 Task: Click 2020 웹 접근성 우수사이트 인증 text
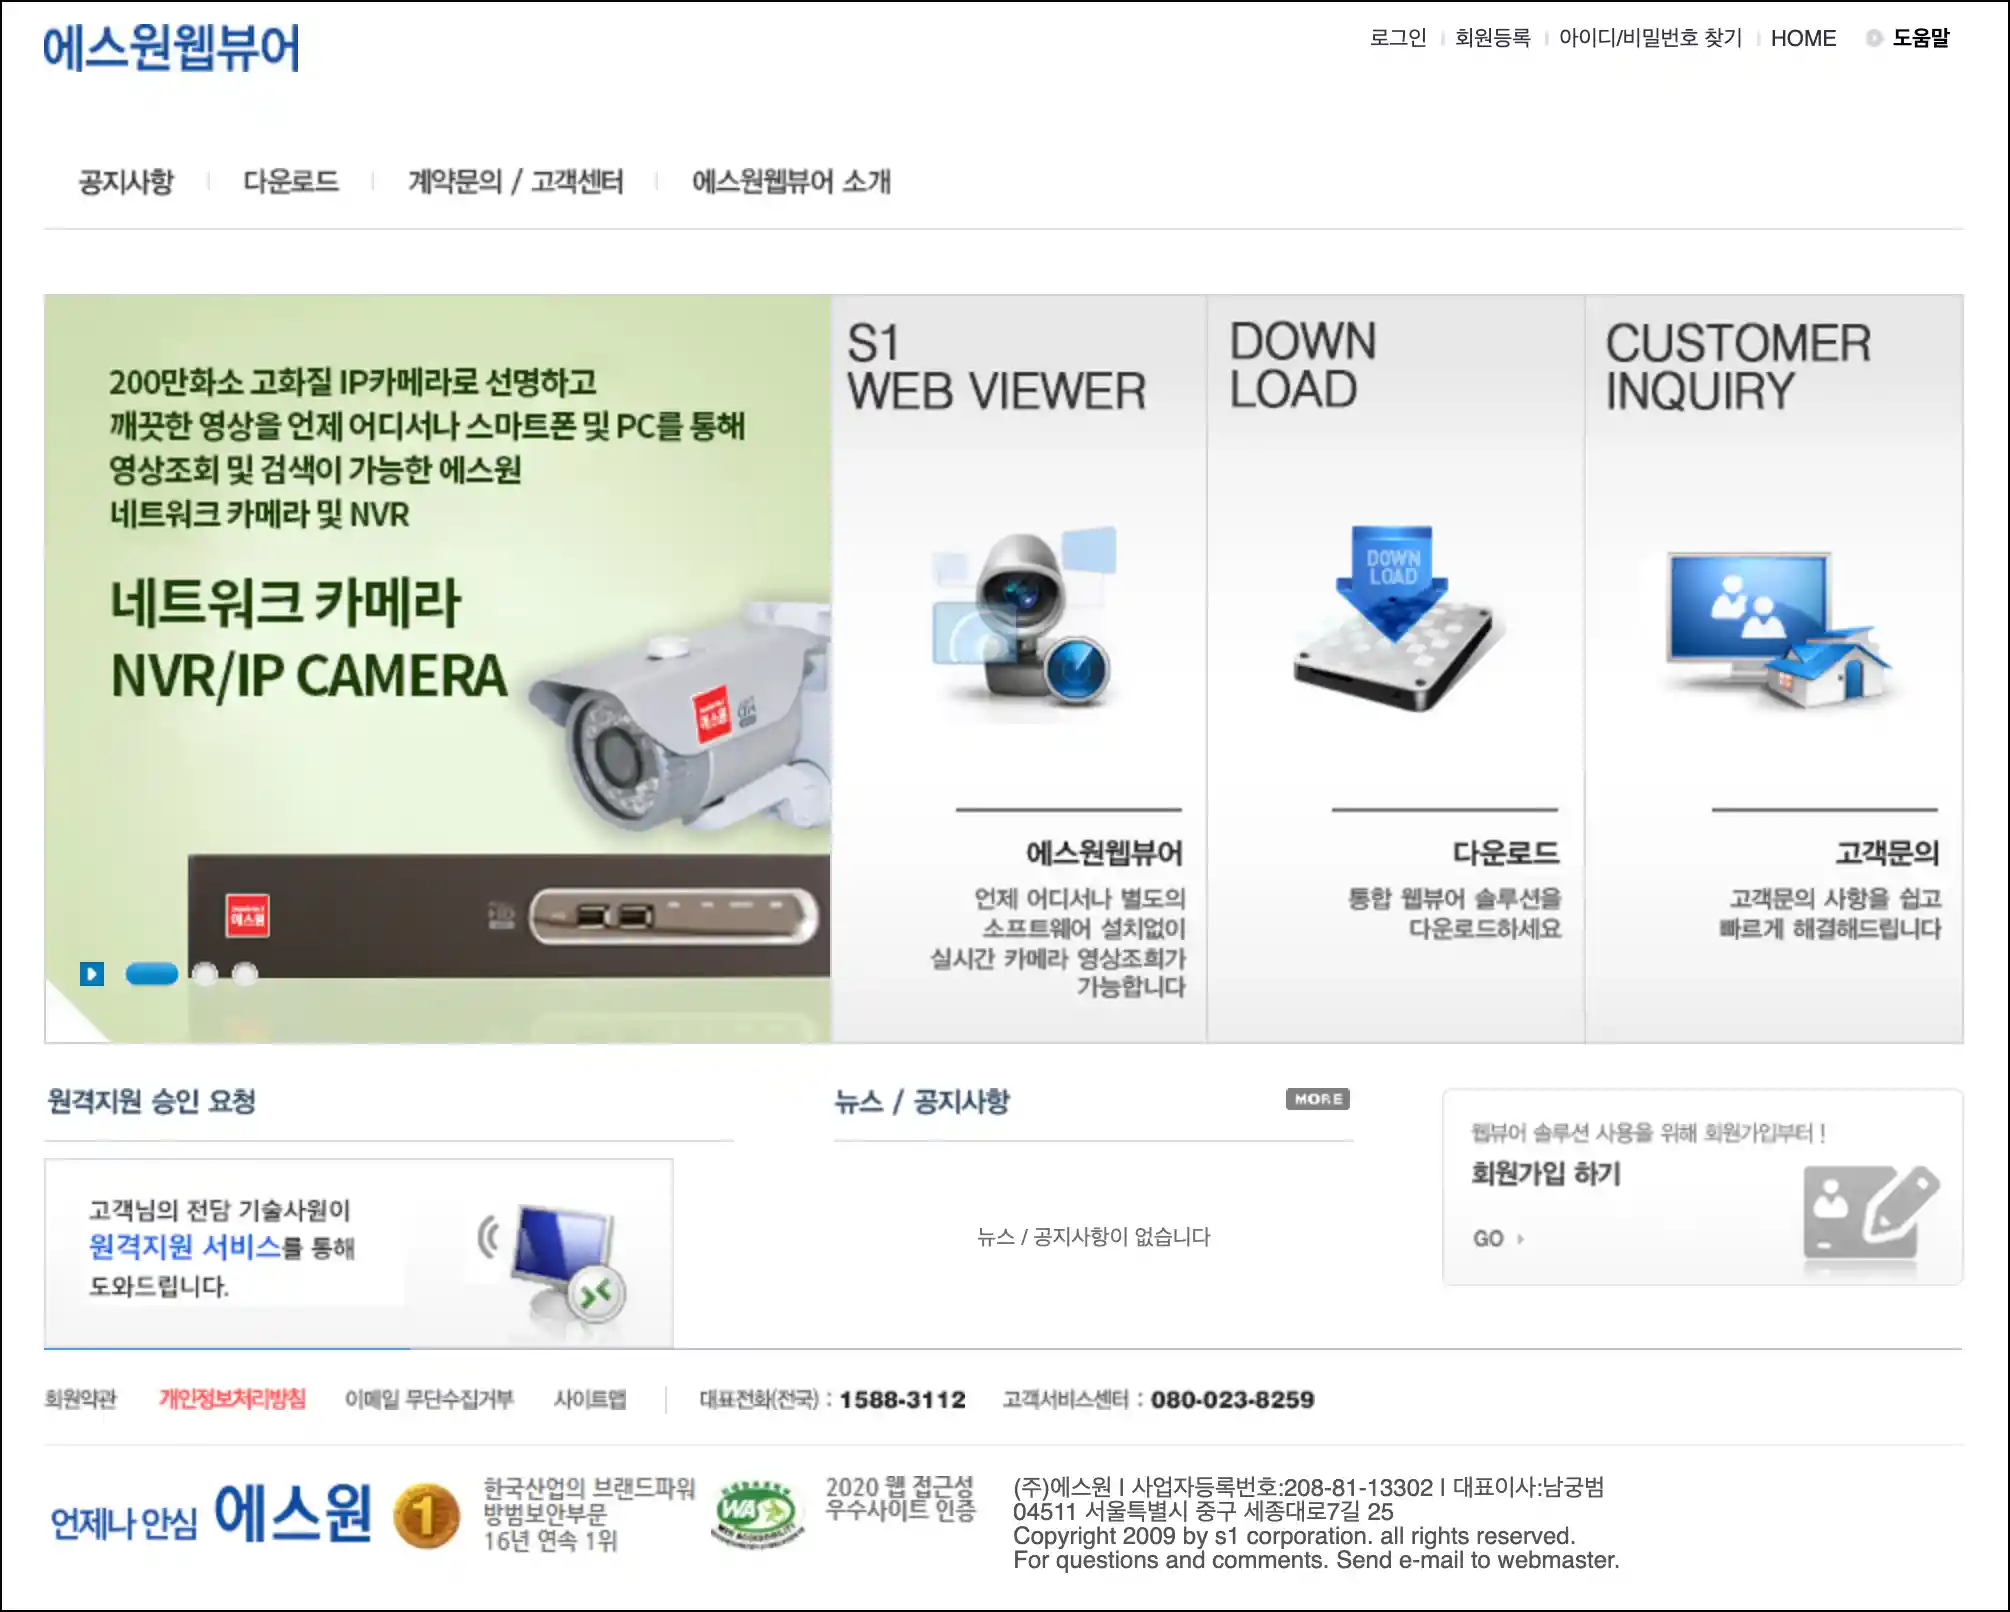point(900,1499)
